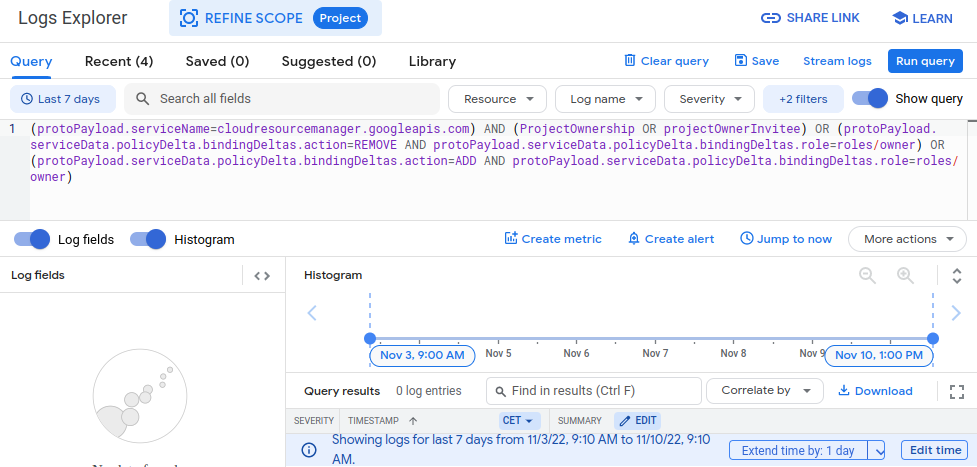
Task: Click the Search all fields input
Action: [282, 99]
